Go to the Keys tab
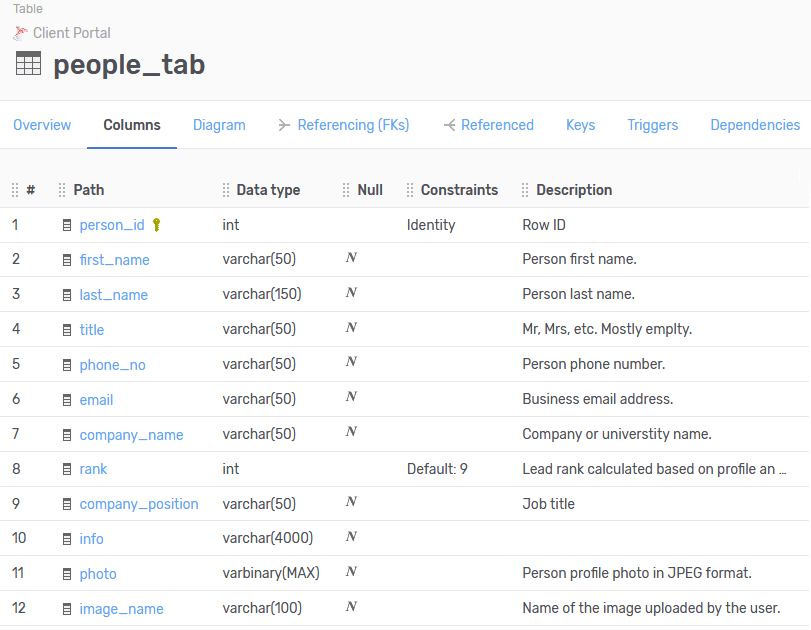The image size is (811, 630). point(580,125)
